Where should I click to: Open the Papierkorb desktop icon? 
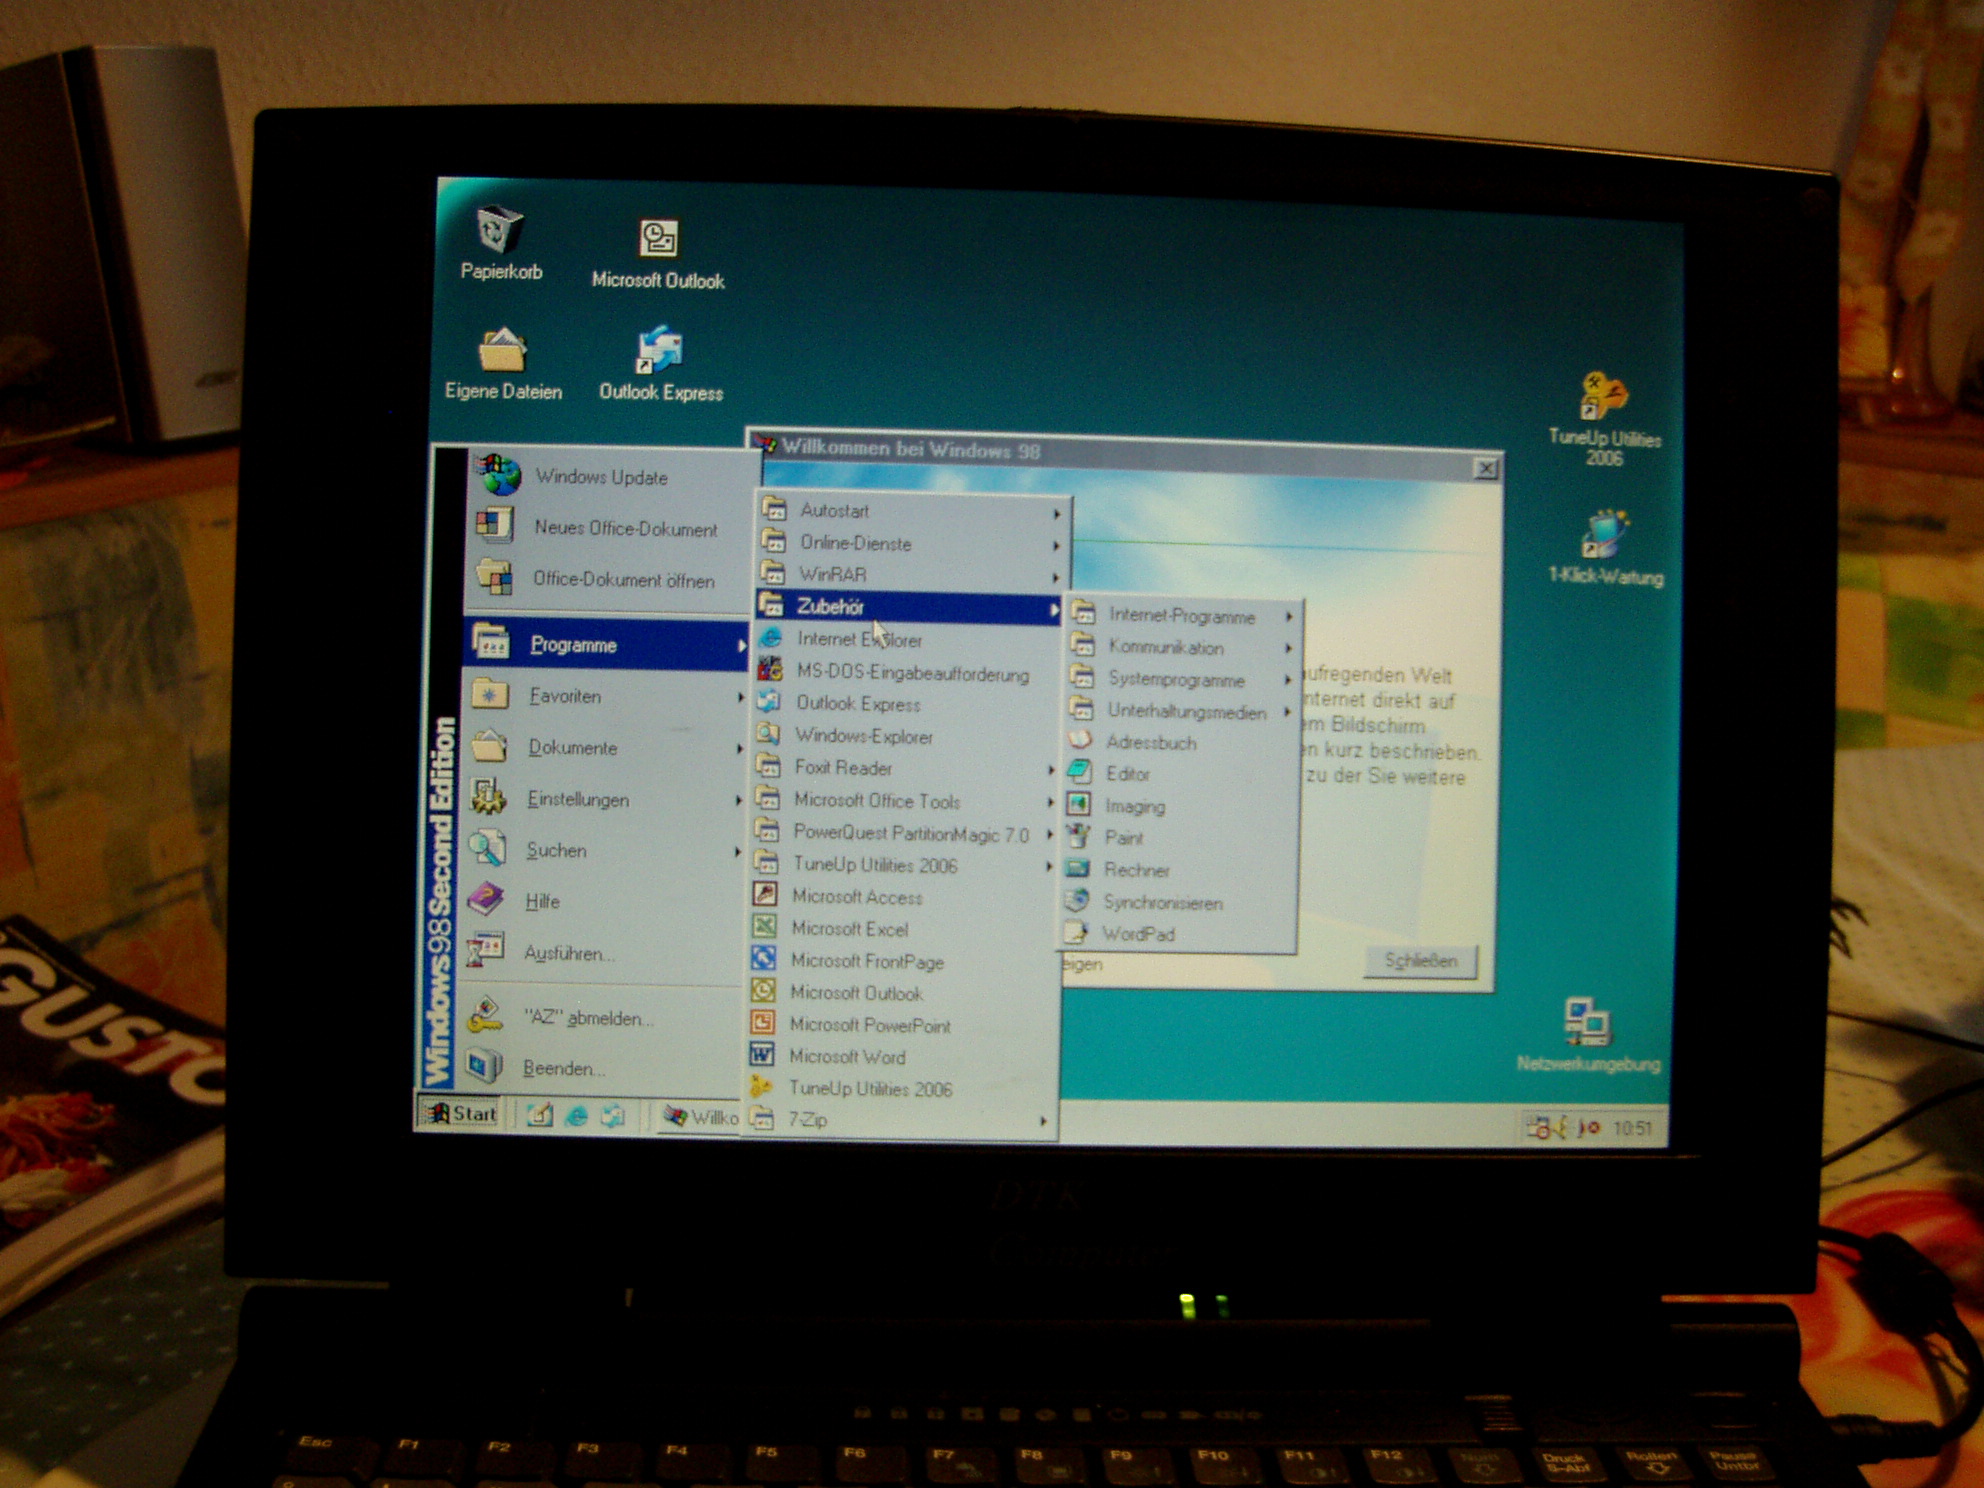tap(500, 232)
